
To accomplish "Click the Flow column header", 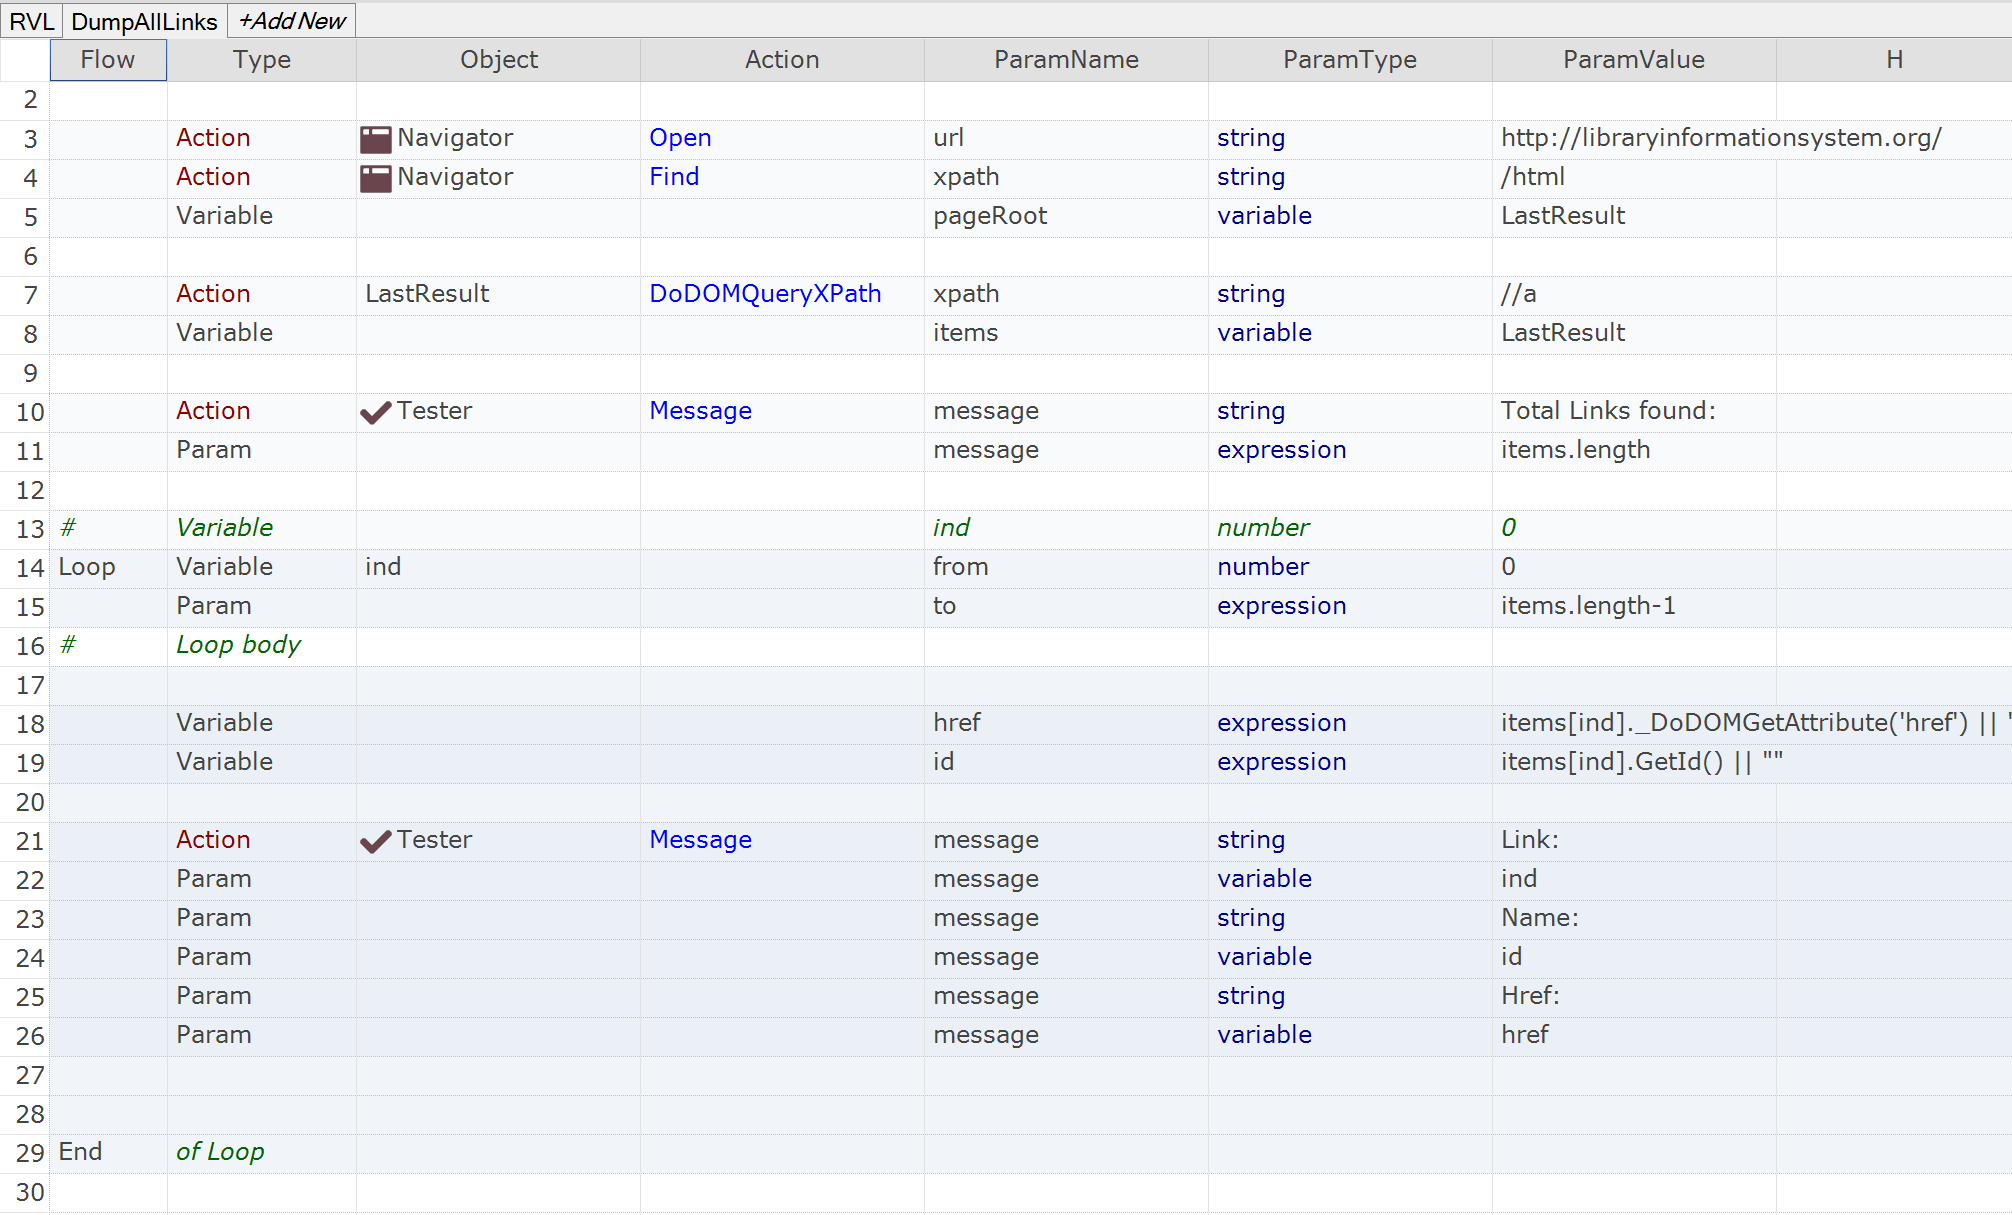I will point(108,60).
